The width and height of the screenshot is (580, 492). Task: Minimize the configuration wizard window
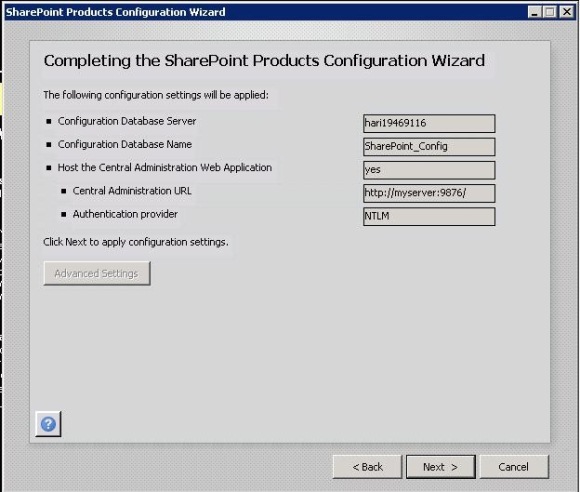click(534, 12)
